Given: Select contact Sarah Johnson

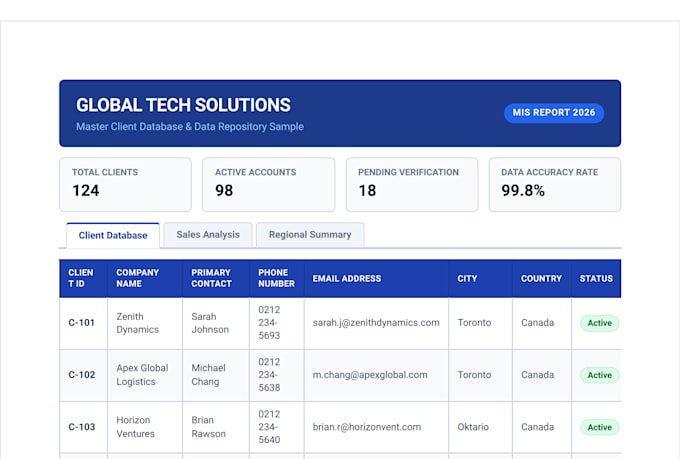Looking at the screenshot, I should click(x=210, y=323).
